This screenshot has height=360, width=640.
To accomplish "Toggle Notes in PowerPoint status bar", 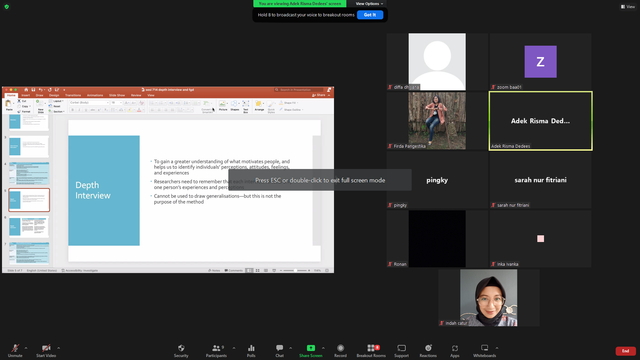I will pos(214,270).
